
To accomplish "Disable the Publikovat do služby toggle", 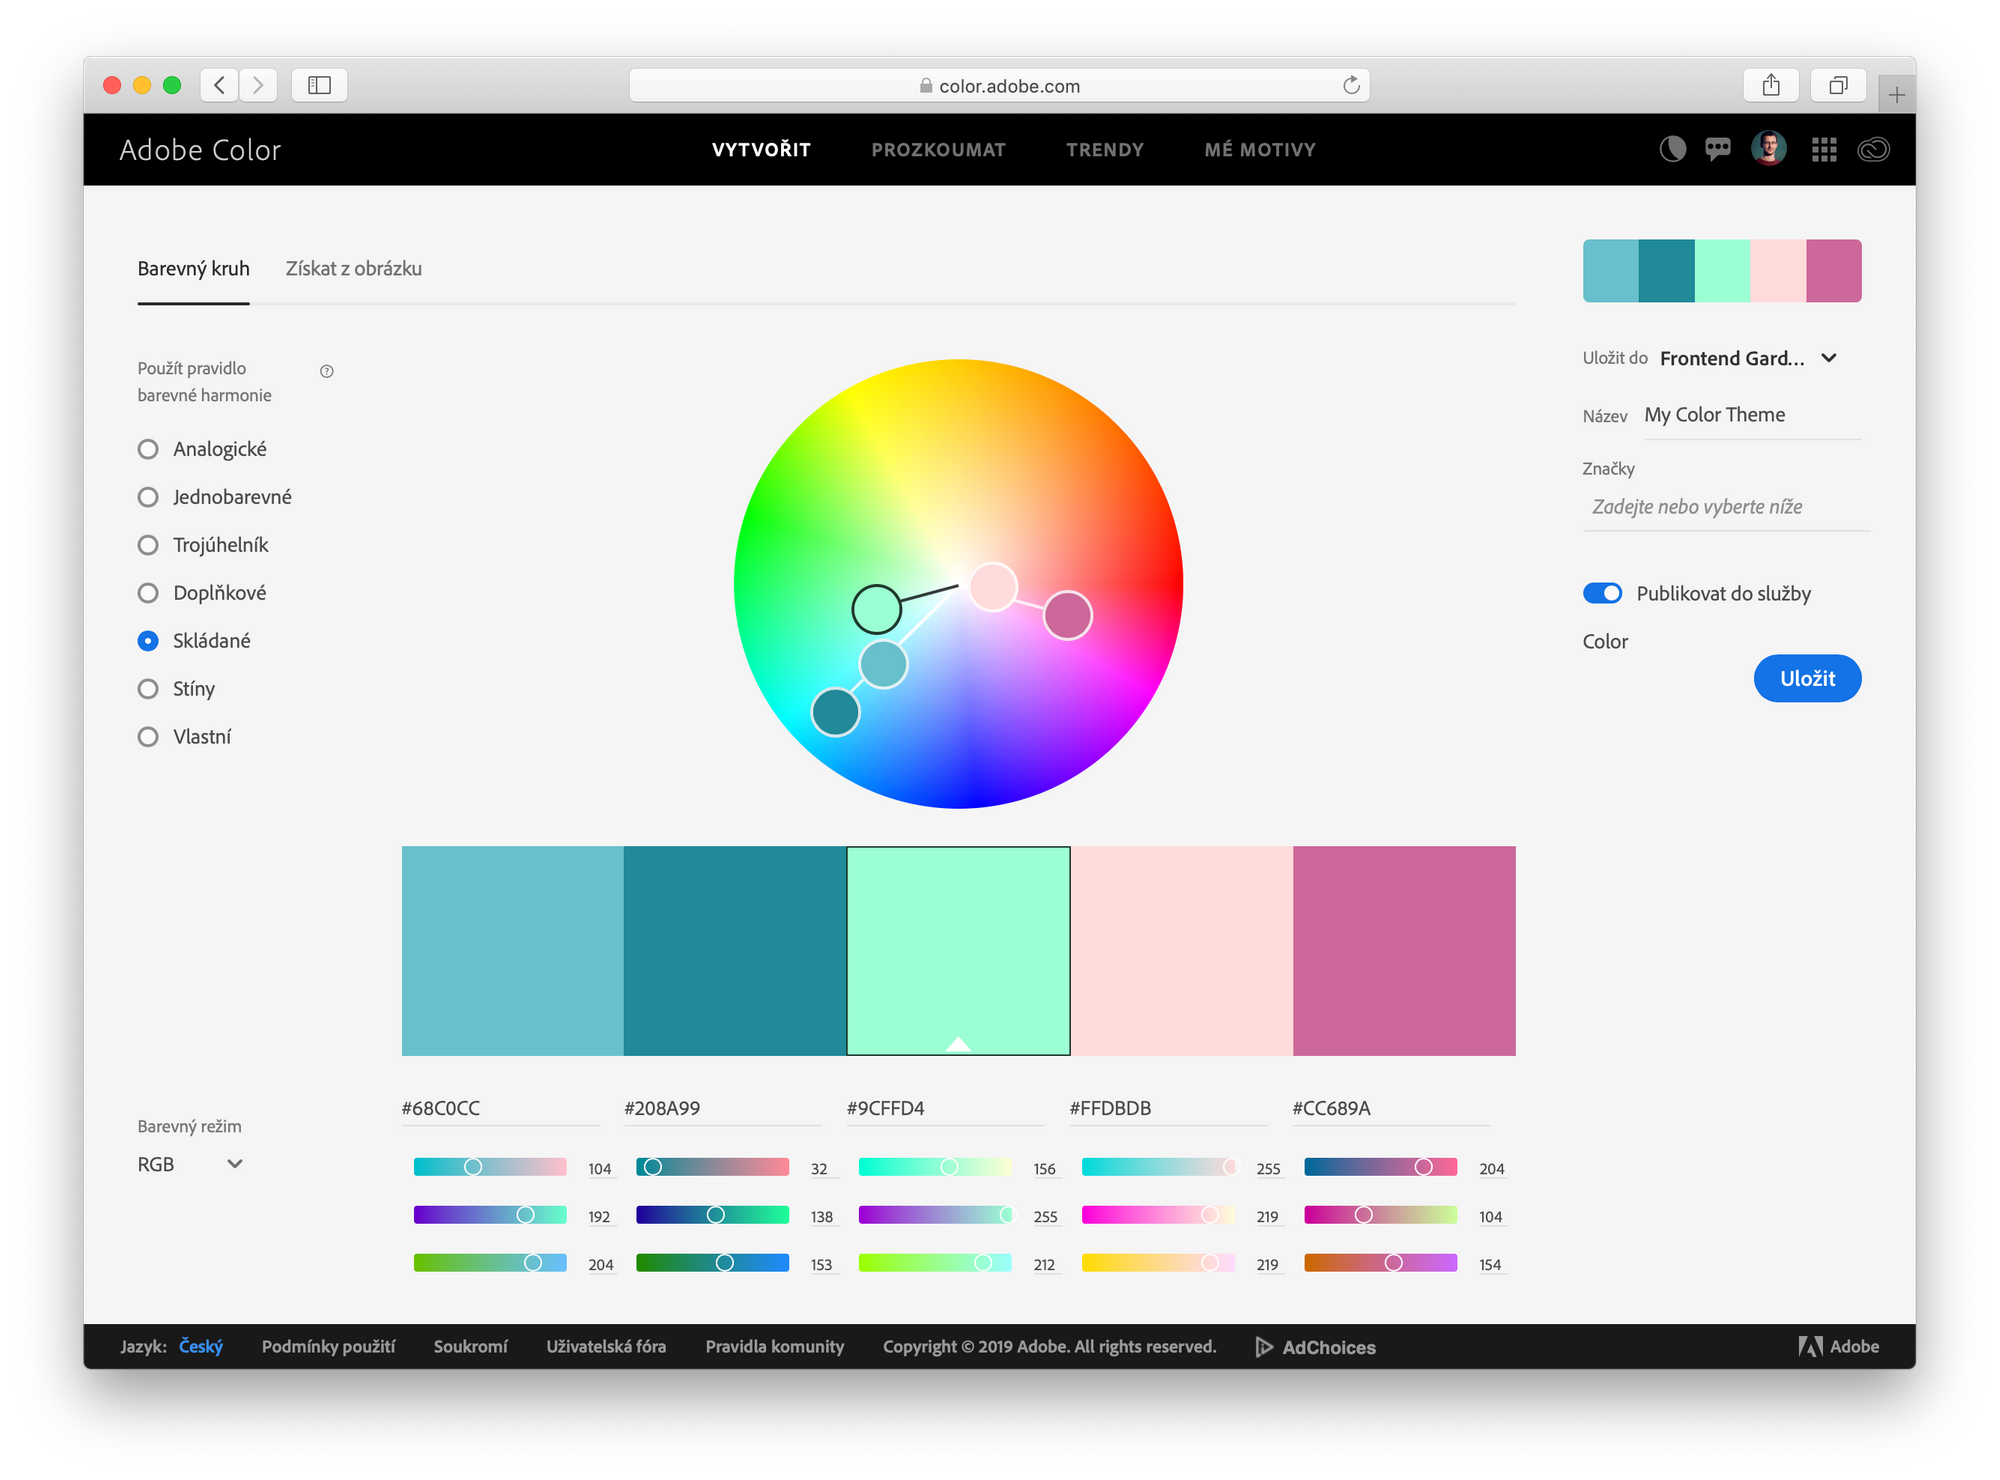I will [1602, 593].
